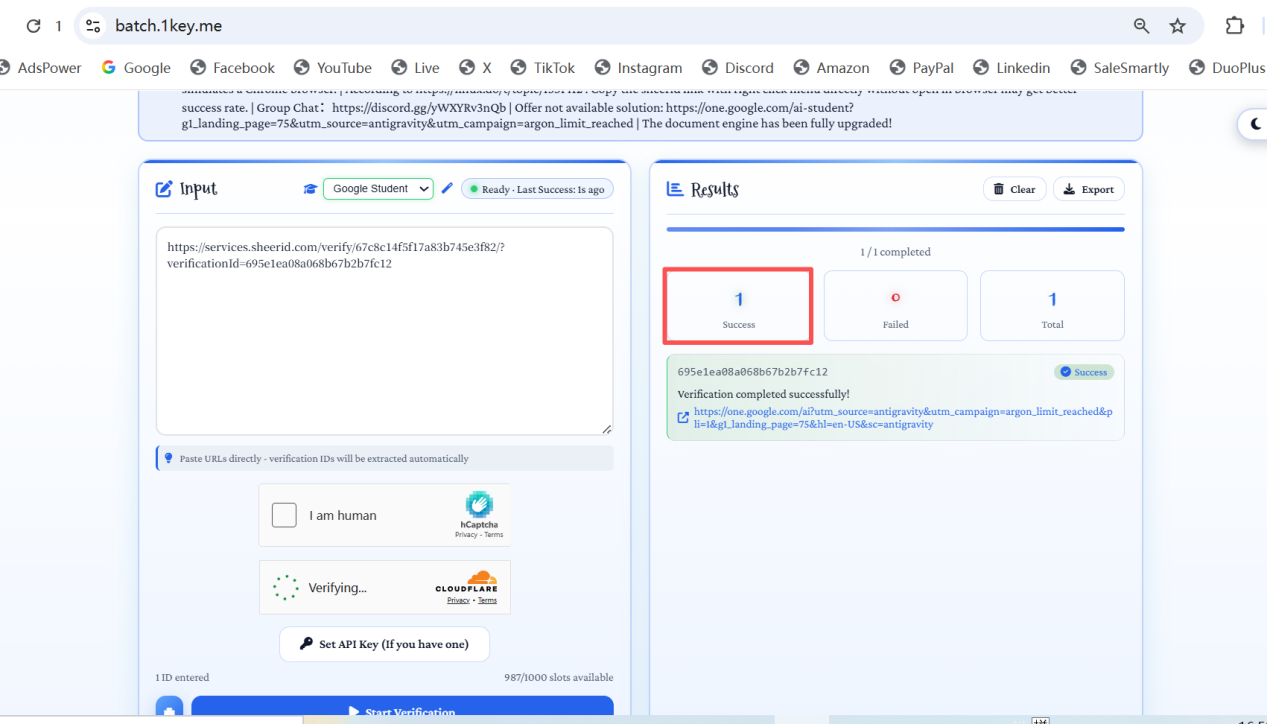The height and width of the screenshot is (724, 1267).
Task: Export results with the Export button
Action: point(1089,189)
